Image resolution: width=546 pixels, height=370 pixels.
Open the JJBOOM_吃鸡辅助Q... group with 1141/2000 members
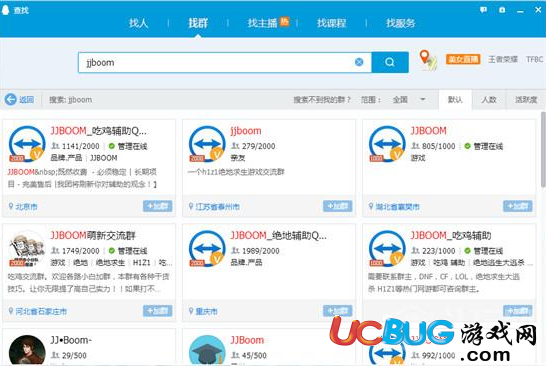pyautogui.click(x=99, y=131)
